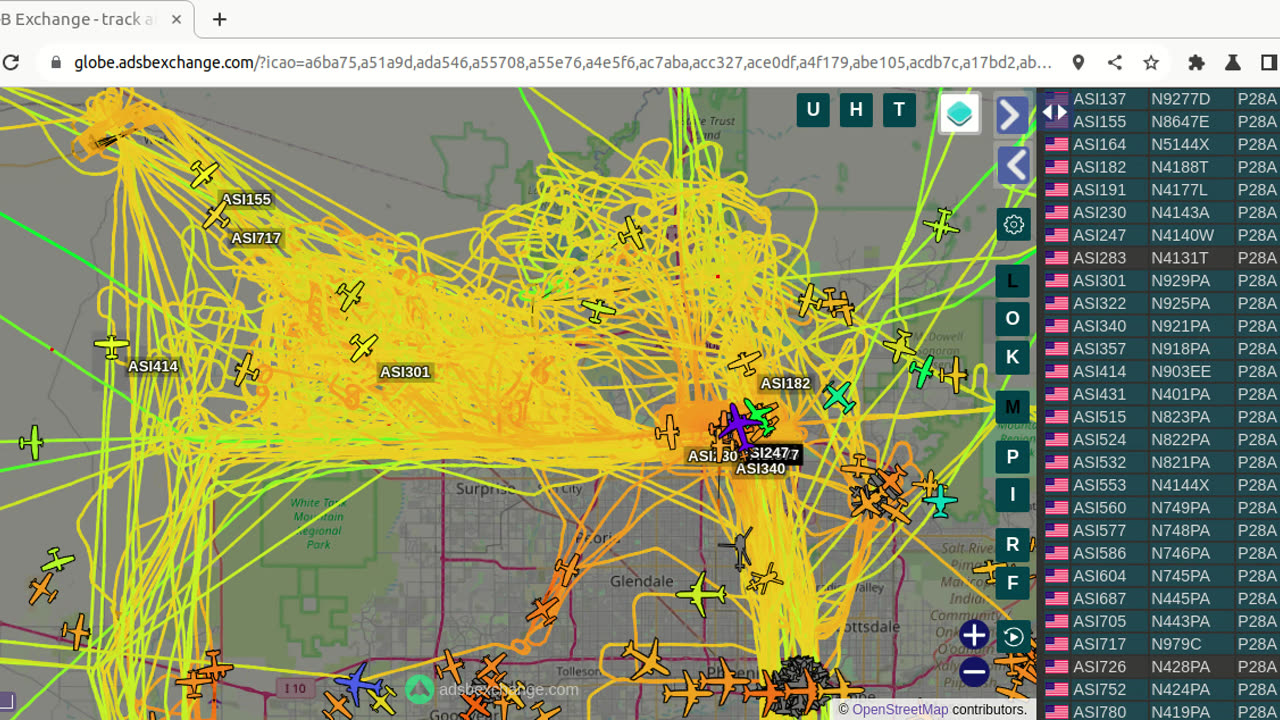Click registration N823PA in list

coord(1180,417)
